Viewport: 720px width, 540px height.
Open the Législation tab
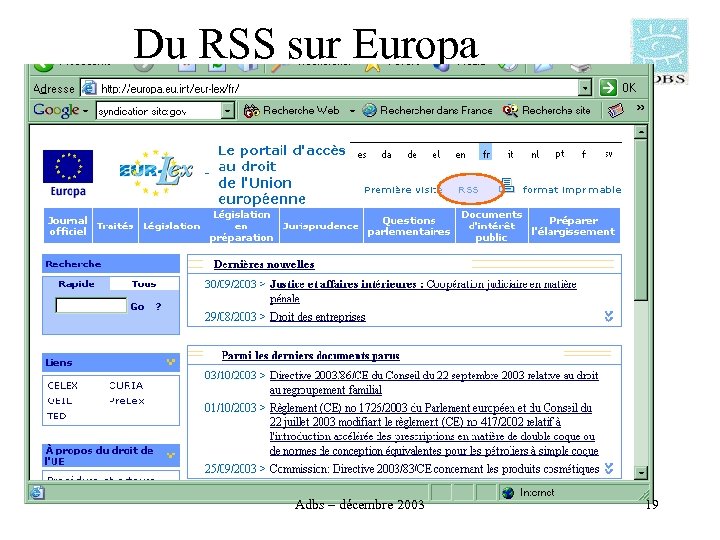coord(172,225)
